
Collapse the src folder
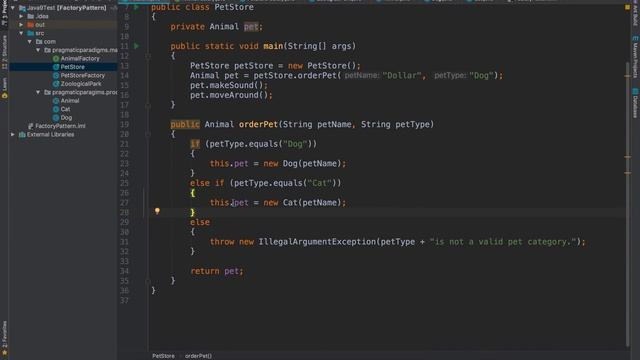21,33
